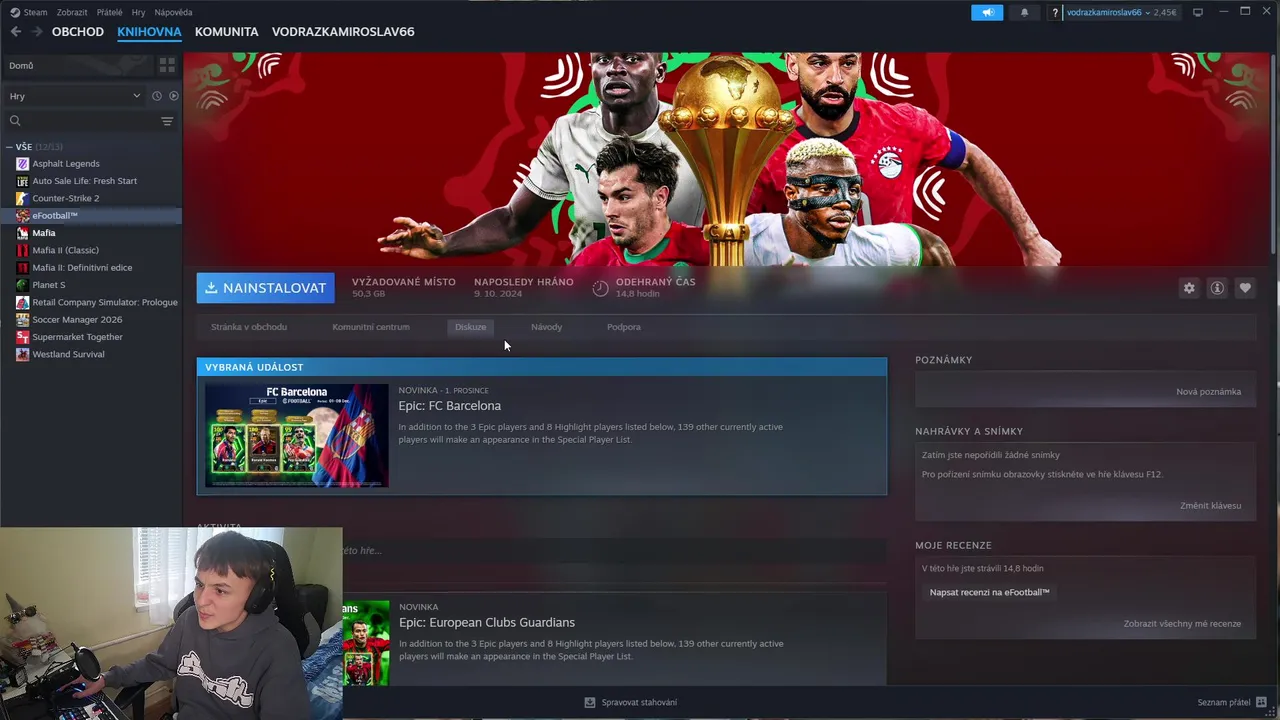Viewport: 1280px width, 720px height.
Task: Open Zobrazit všechny mé recenze link
Action: click(x=1182, y=624)
